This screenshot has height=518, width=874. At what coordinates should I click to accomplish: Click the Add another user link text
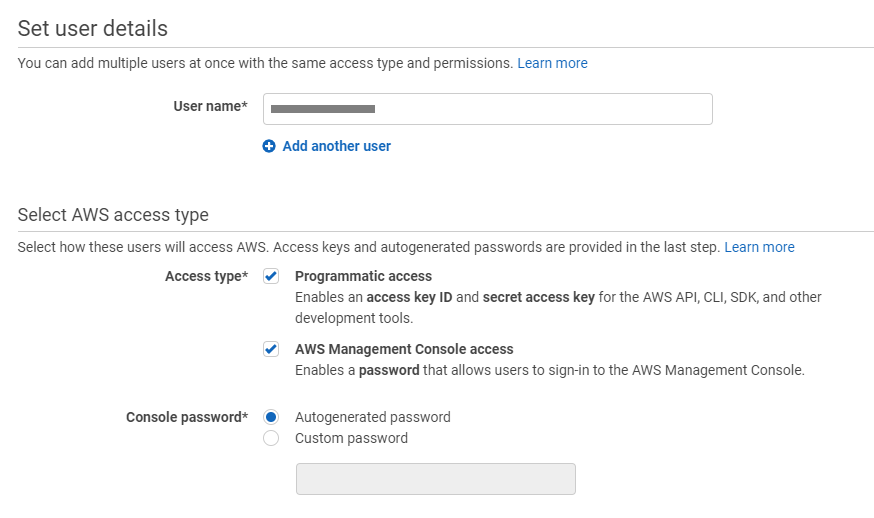click(336, 146)
